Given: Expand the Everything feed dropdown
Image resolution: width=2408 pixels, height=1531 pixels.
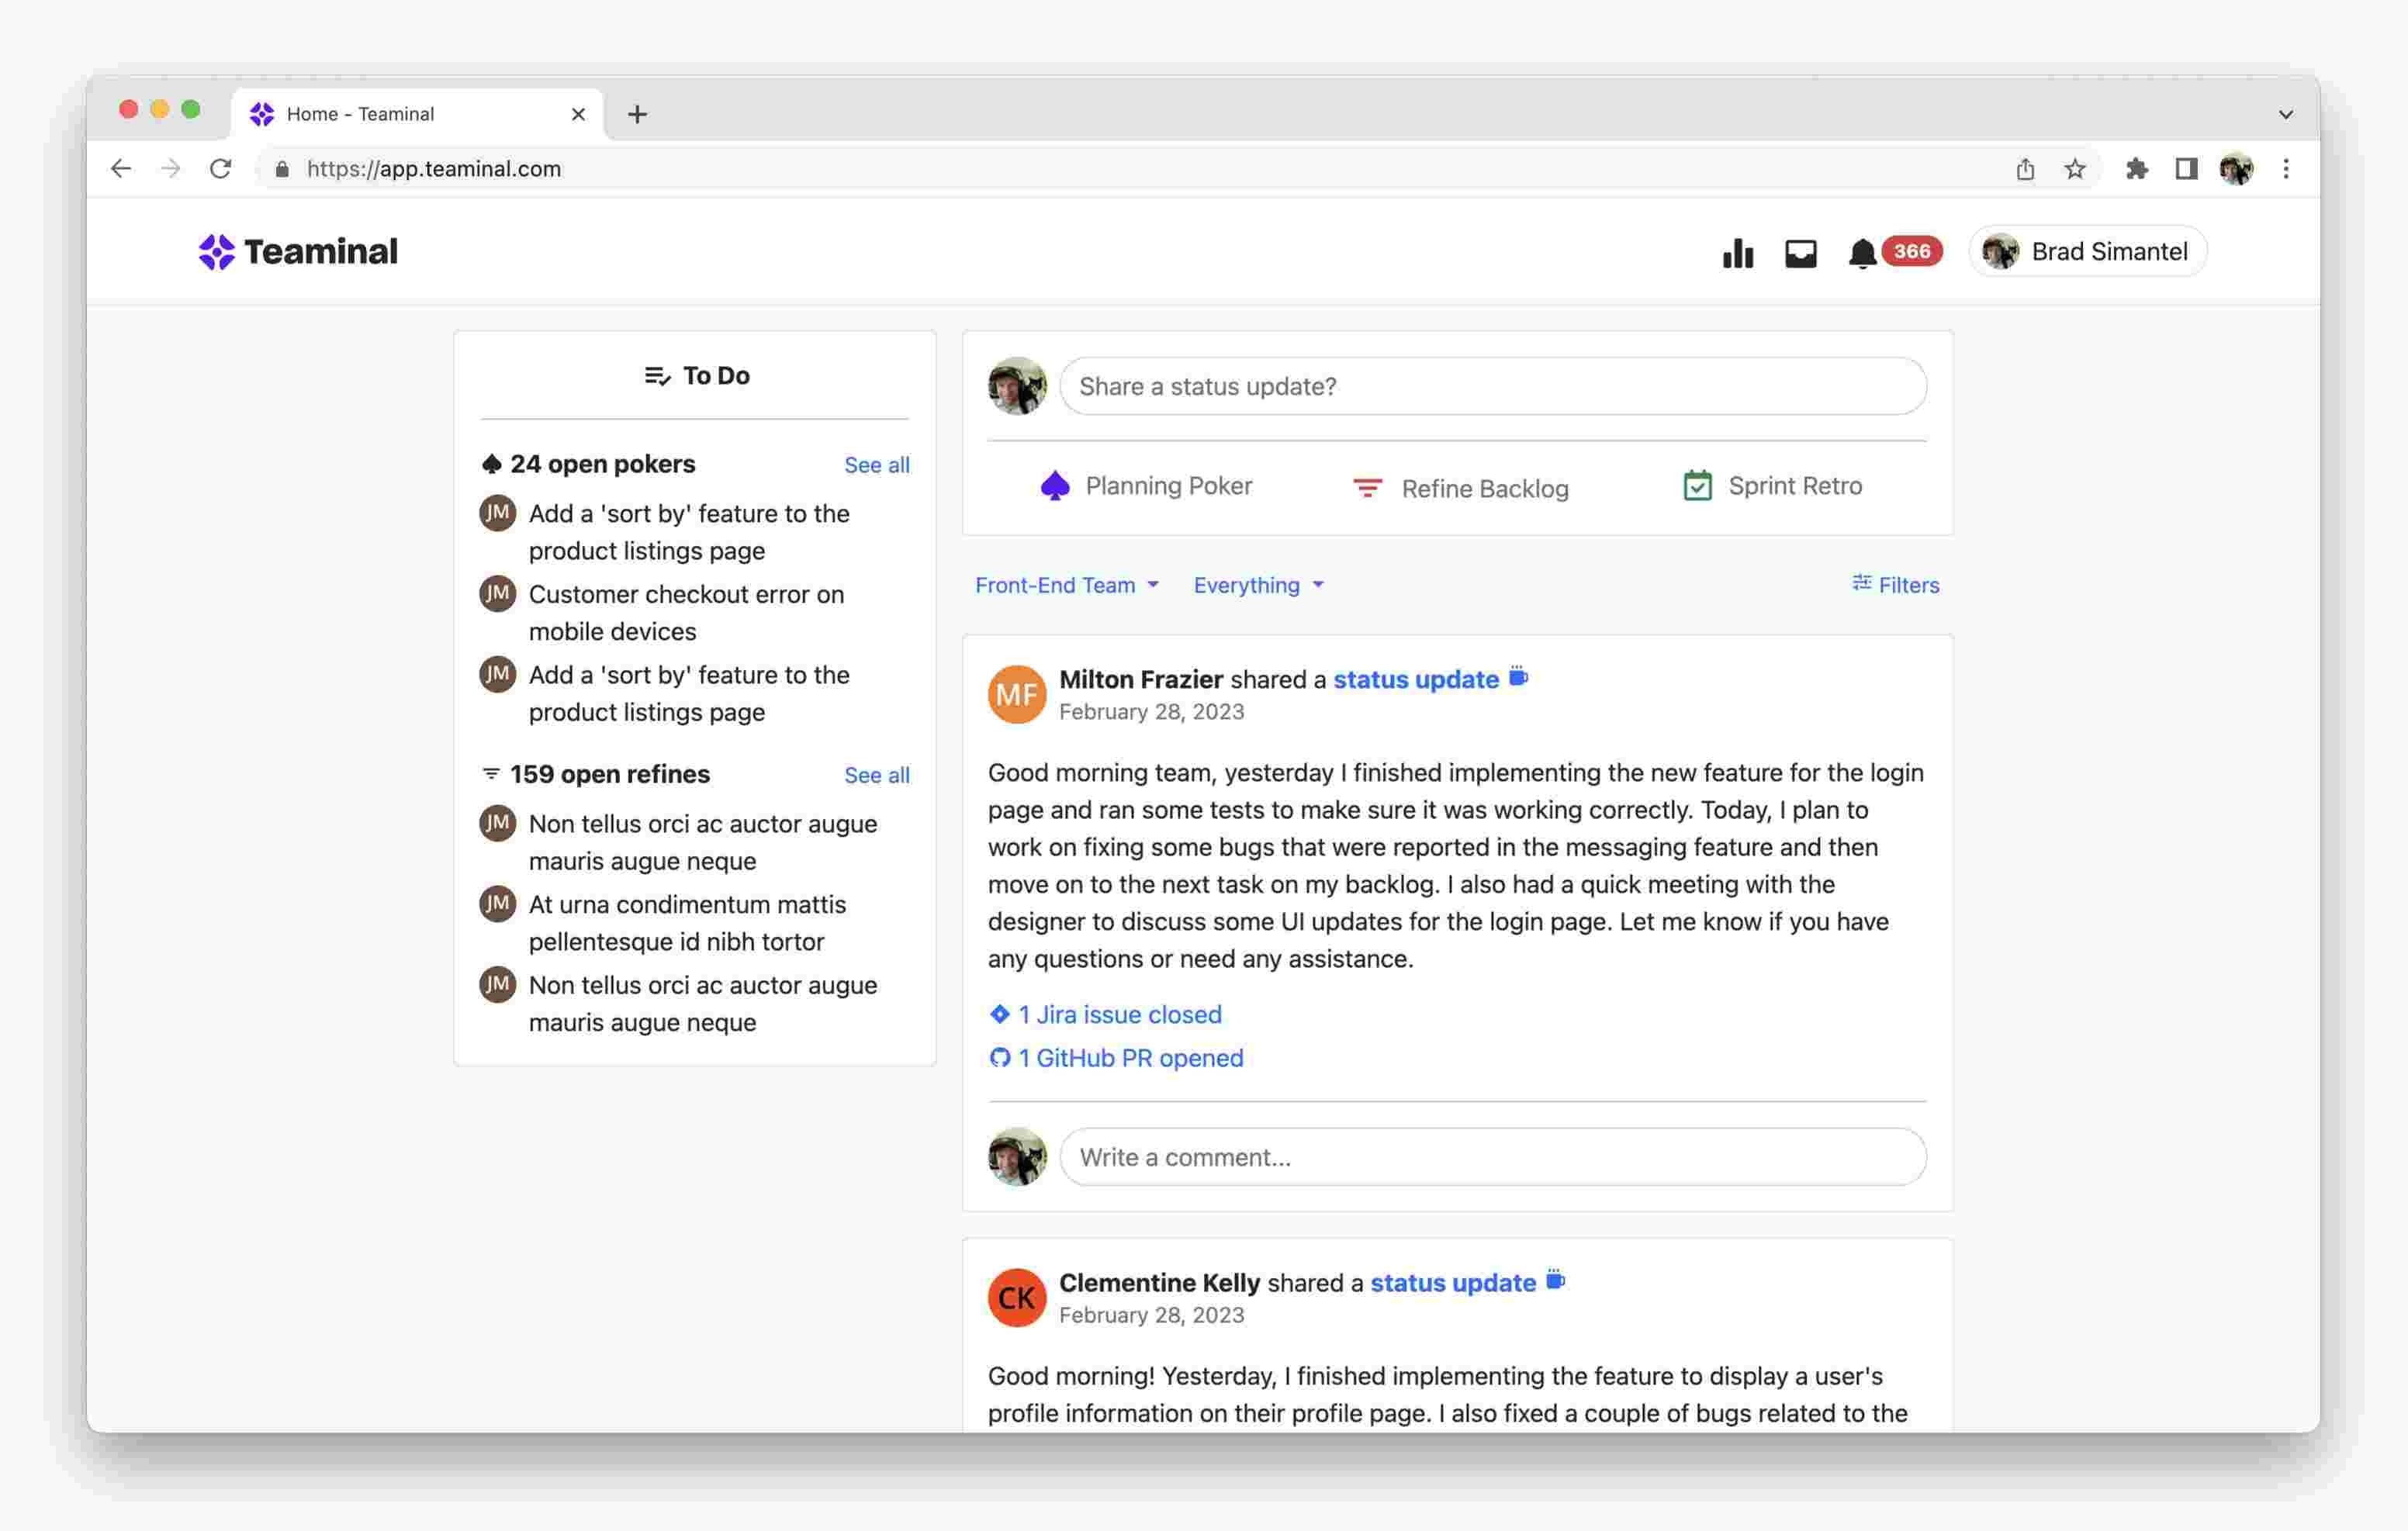Looking at the screenshot, I should click(1258, 585).
